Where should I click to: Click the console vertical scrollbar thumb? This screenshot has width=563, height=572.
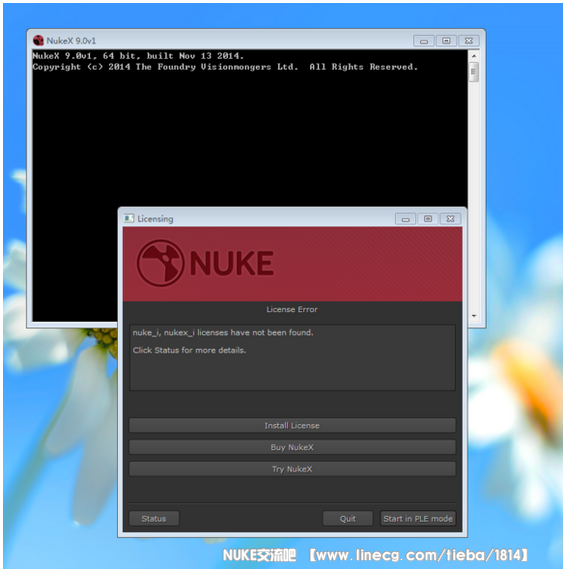pyautogui.click(x=474, y=72)
